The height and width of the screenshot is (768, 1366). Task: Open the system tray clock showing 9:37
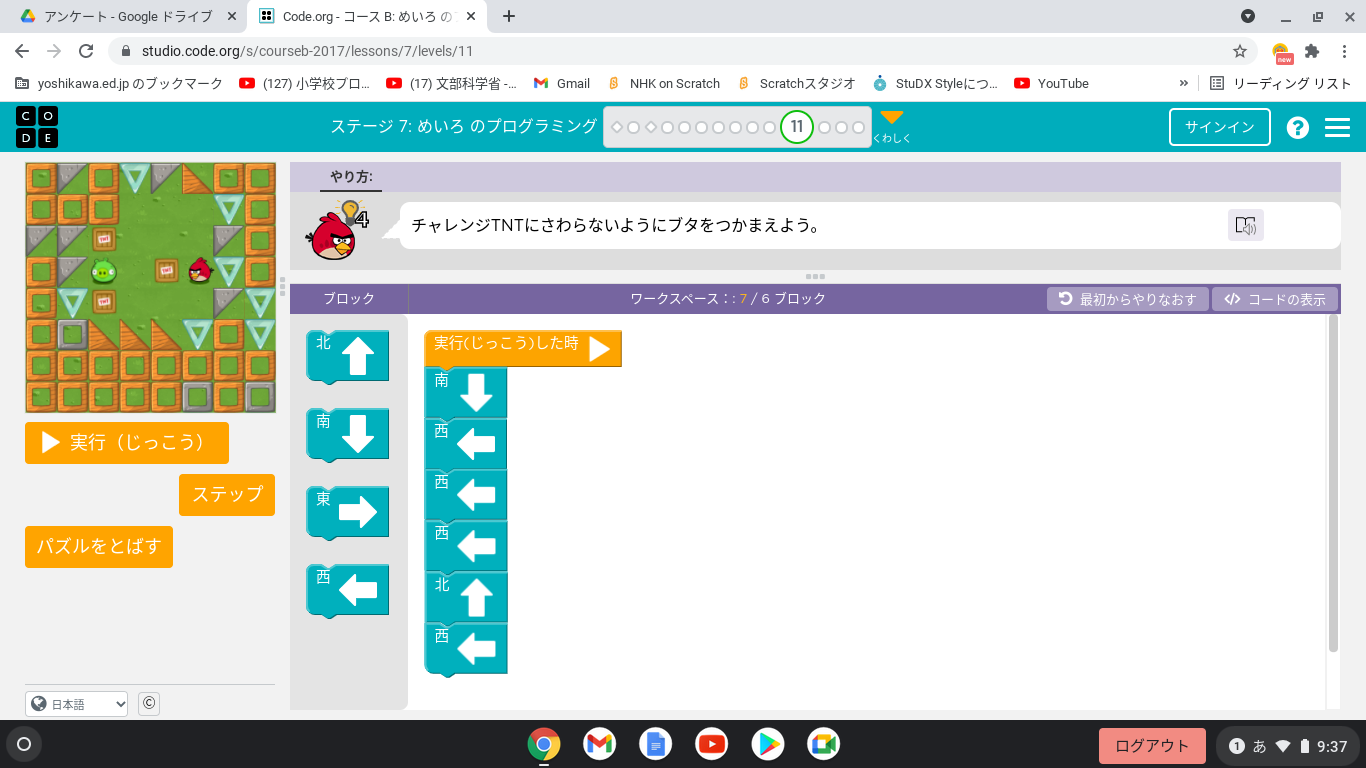1332,746
